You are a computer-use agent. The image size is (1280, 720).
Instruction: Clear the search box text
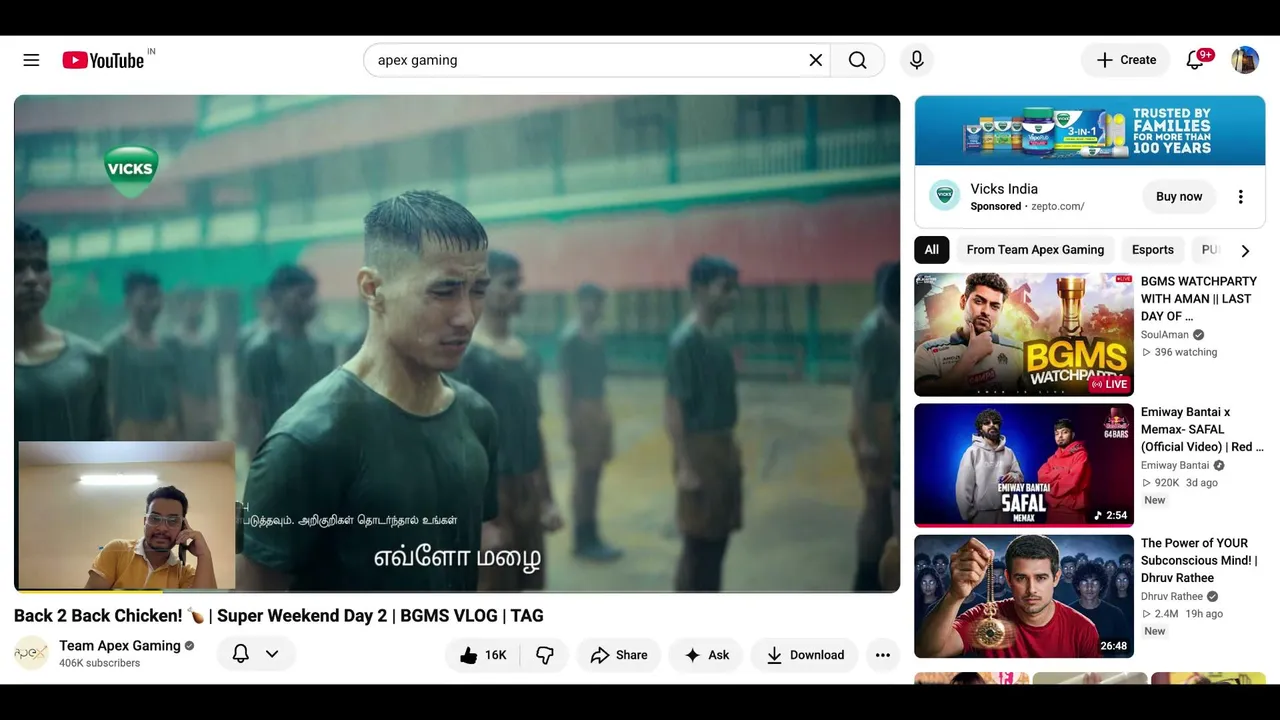(x=816, y=60)
